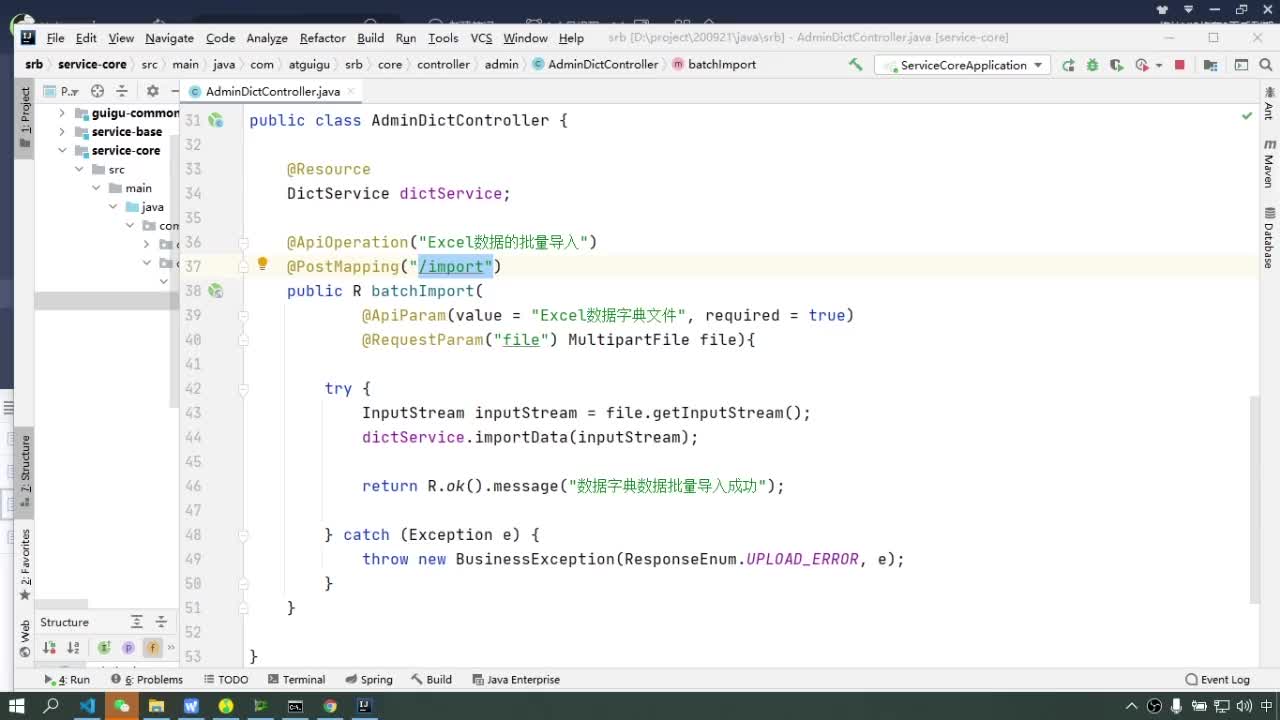The width and height of the screenshot is (1280, 720).
Task: Locate current file with crosshair icon
Action: [x=98, y=91]
